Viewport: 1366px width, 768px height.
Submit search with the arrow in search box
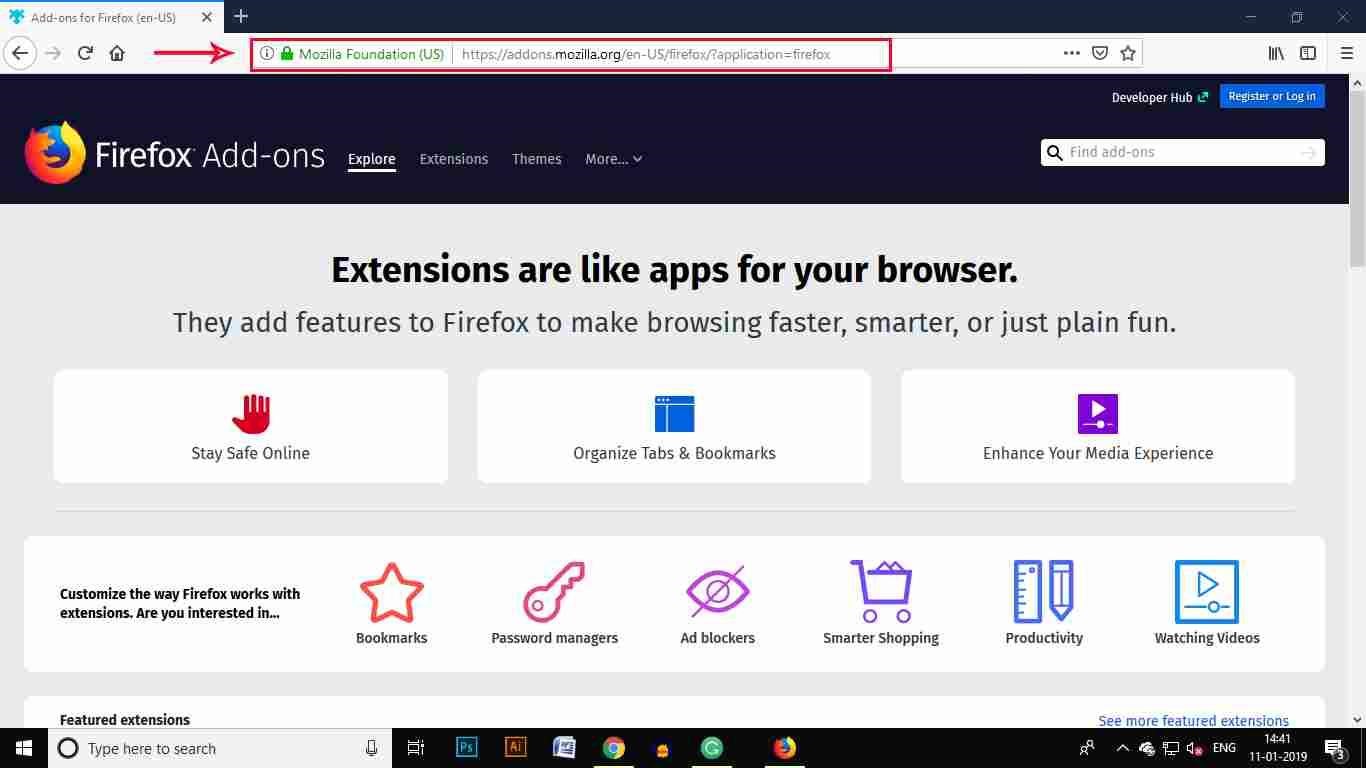(x=1308, y=152)
